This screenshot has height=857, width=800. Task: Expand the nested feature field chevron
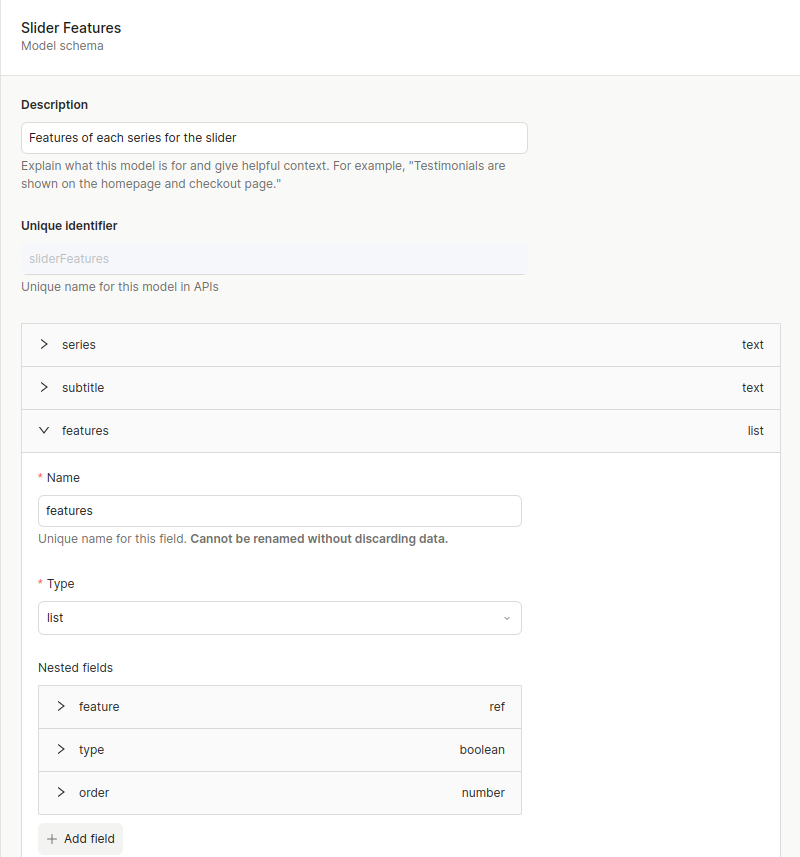point(61,706)
